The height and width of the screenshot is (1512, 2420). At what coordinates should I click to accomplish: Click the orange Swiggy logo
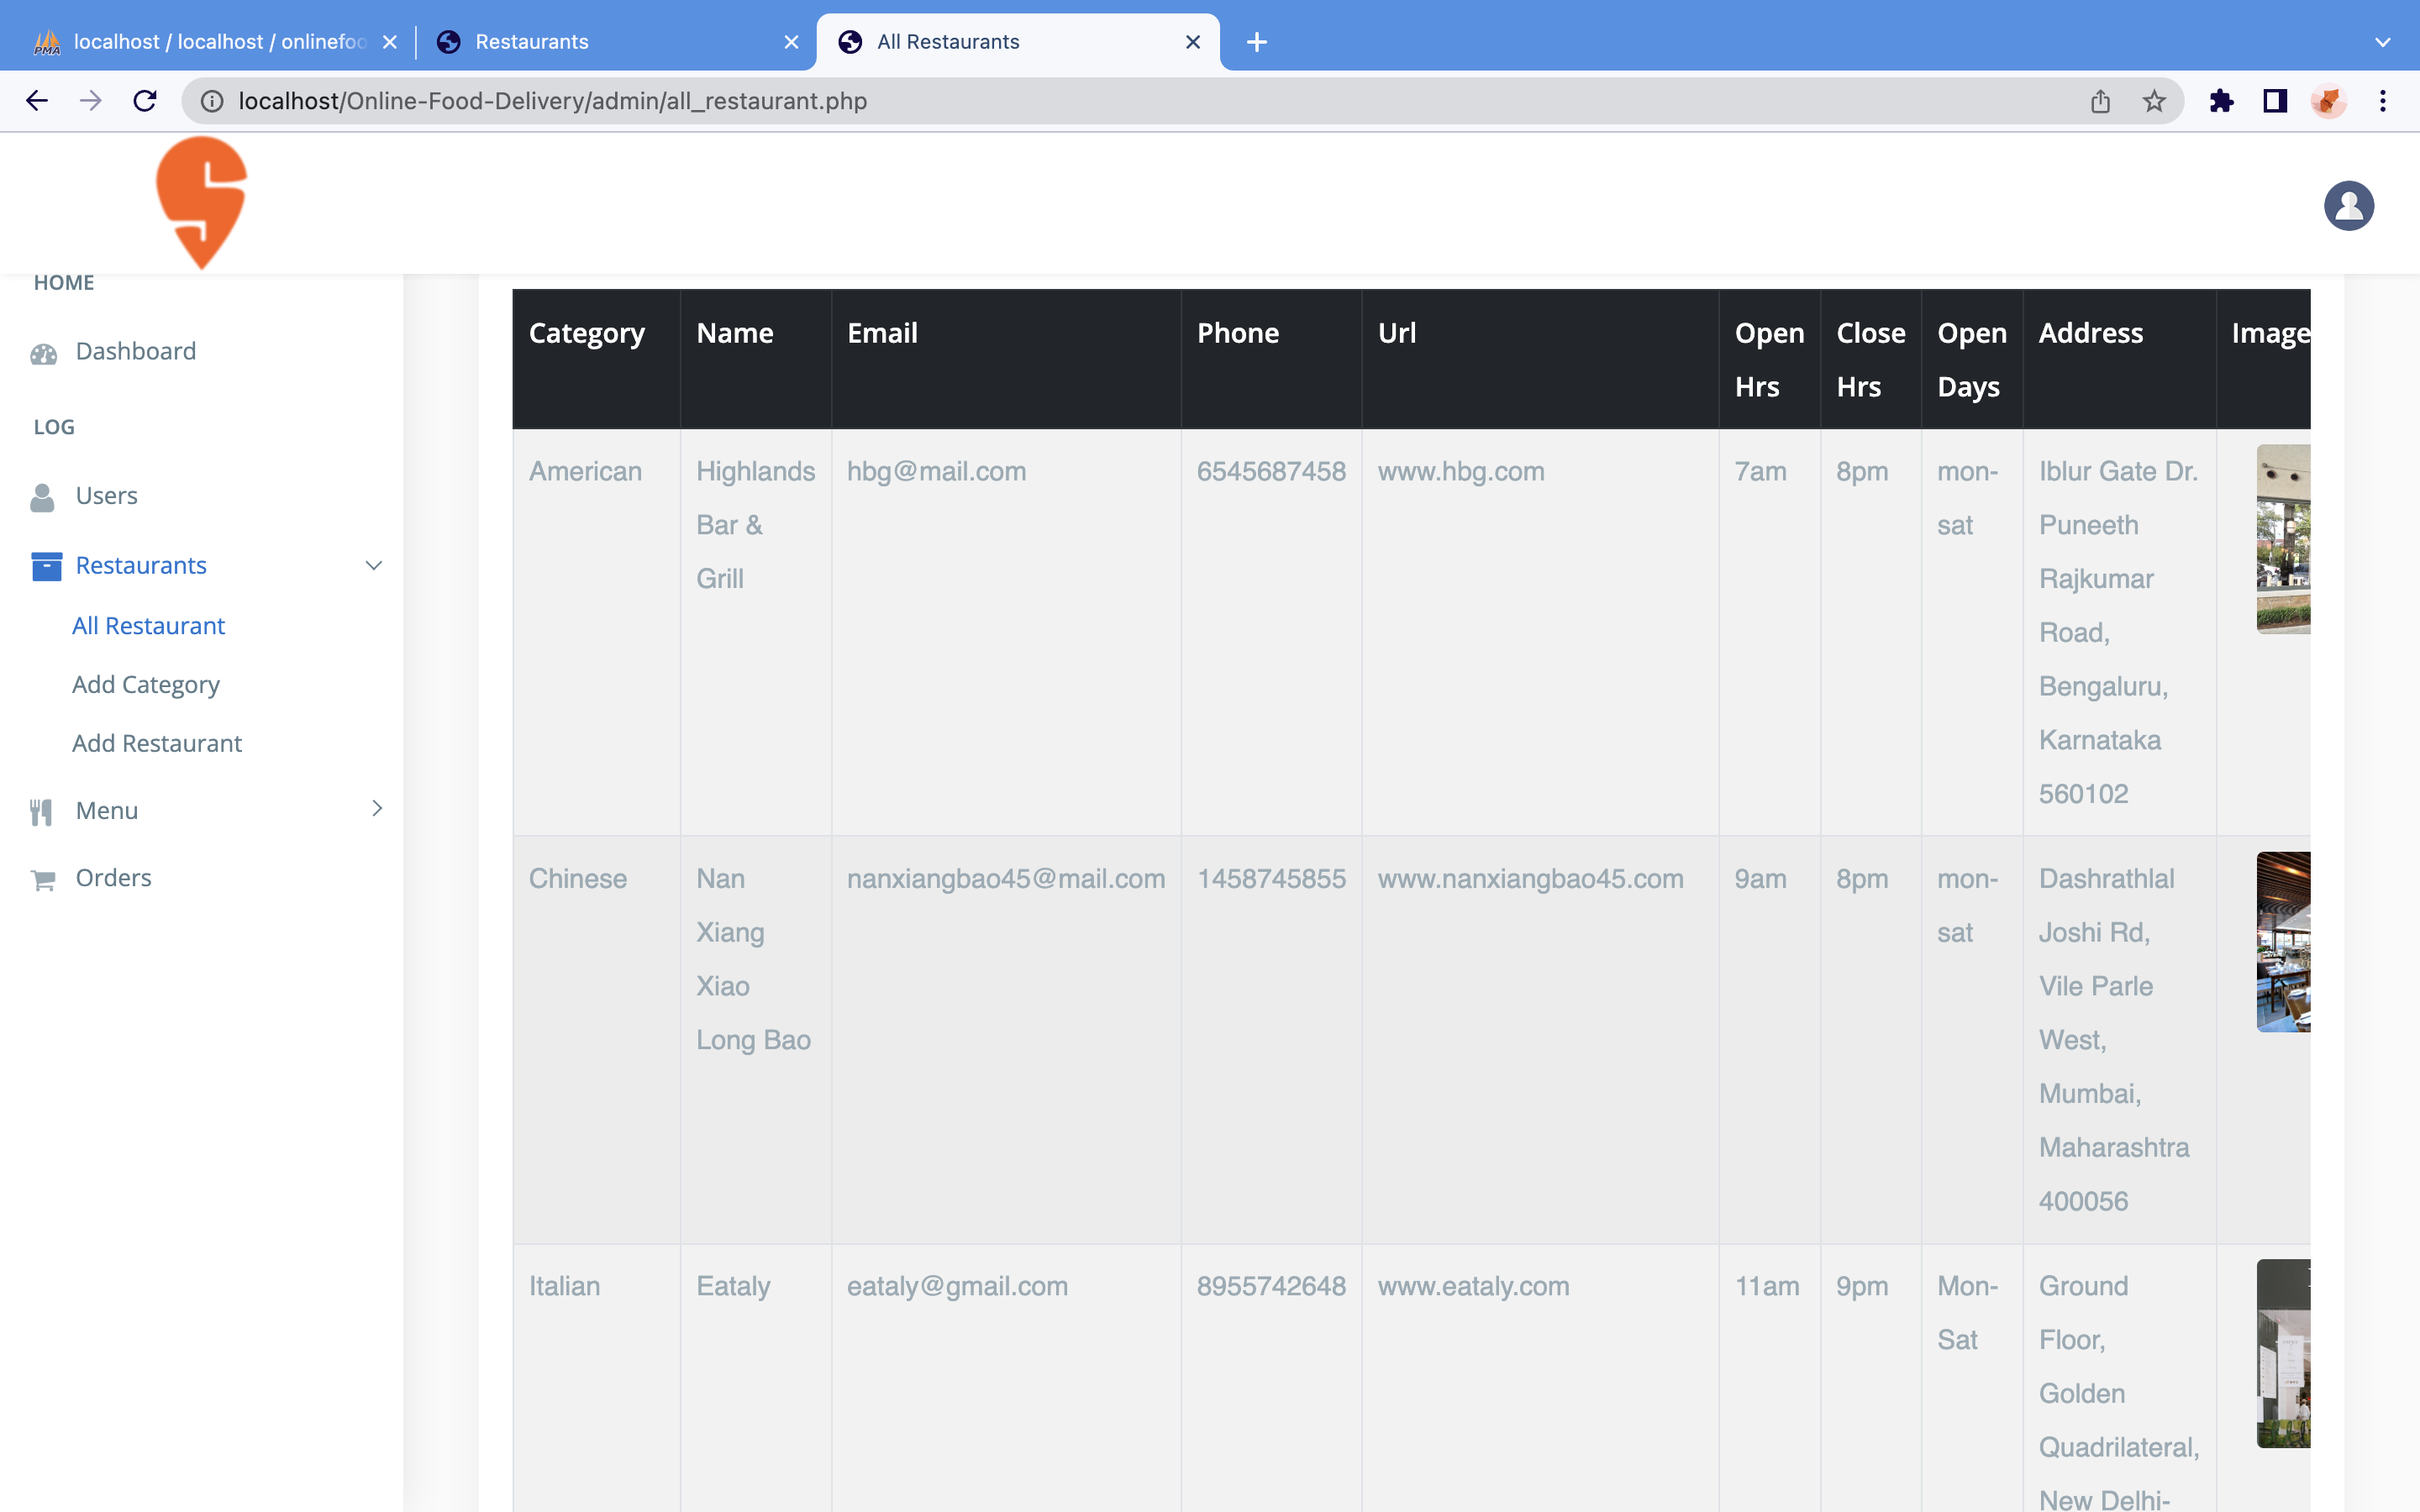(201, 202)
